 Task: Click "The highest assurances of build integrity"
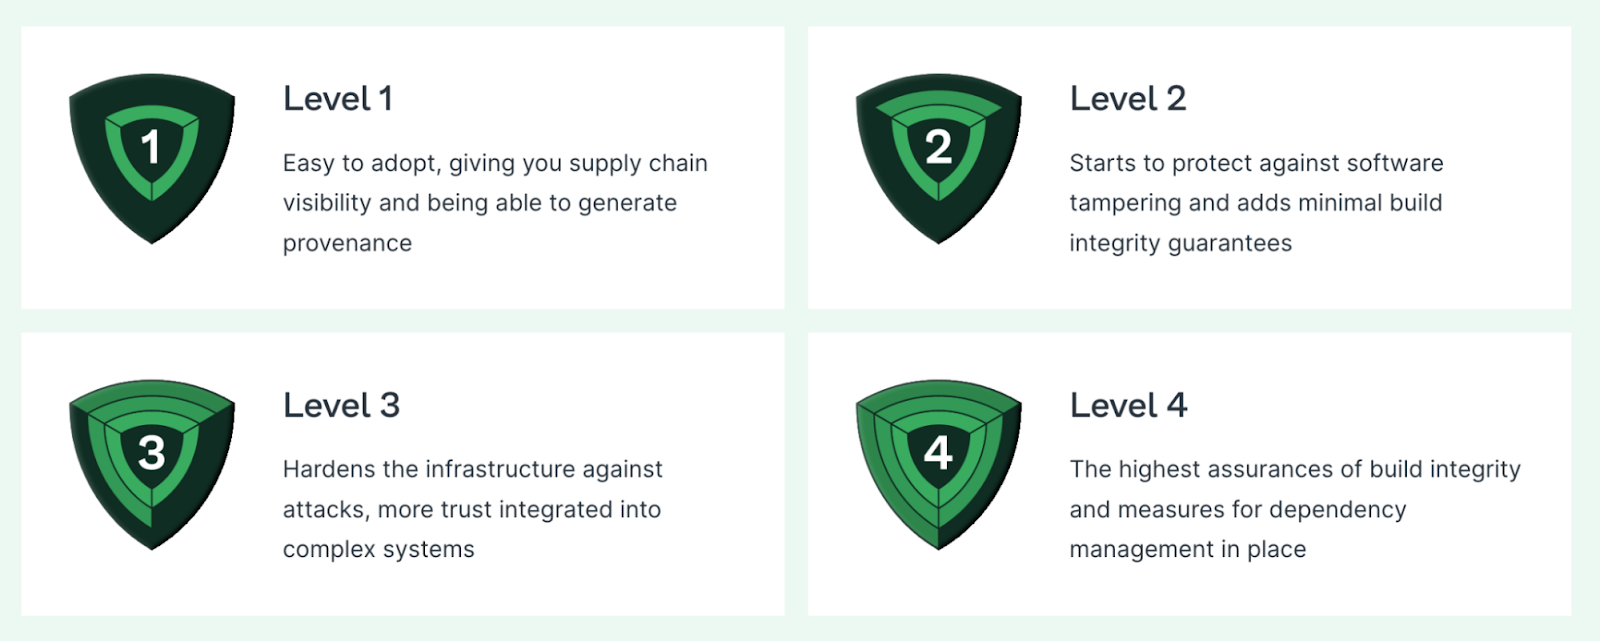click(x=1294, y=469)
